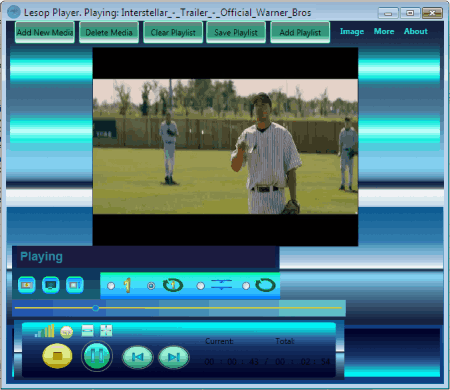
Task: Open the More menu
Action: (x=384, y=31)
